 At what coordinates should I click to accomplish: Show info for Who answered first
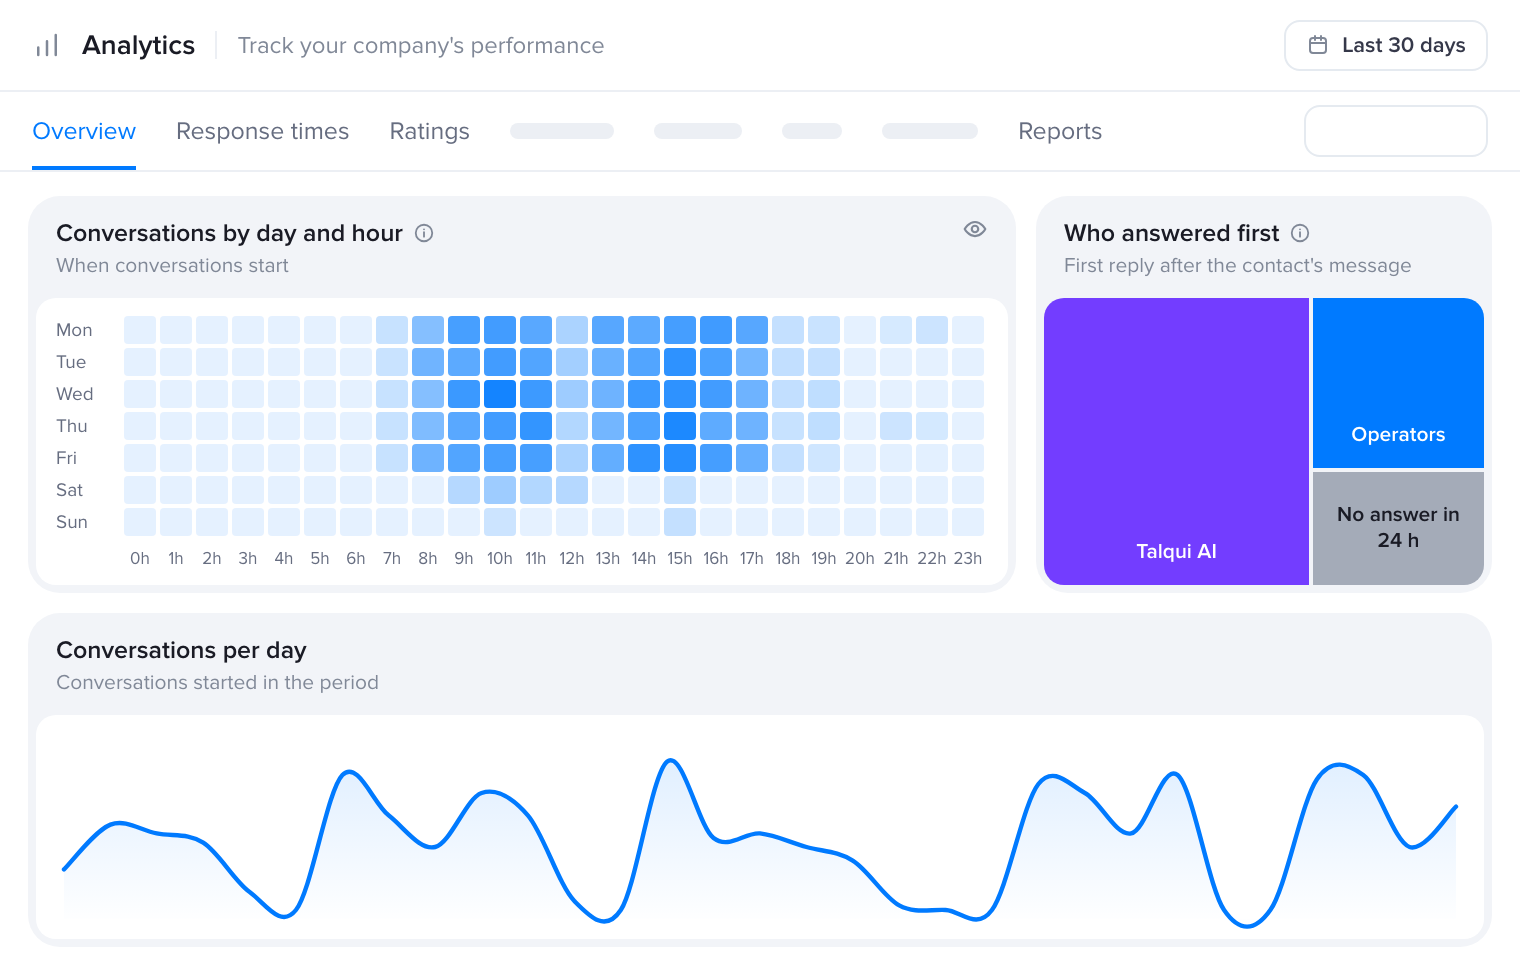[1300, 233]
